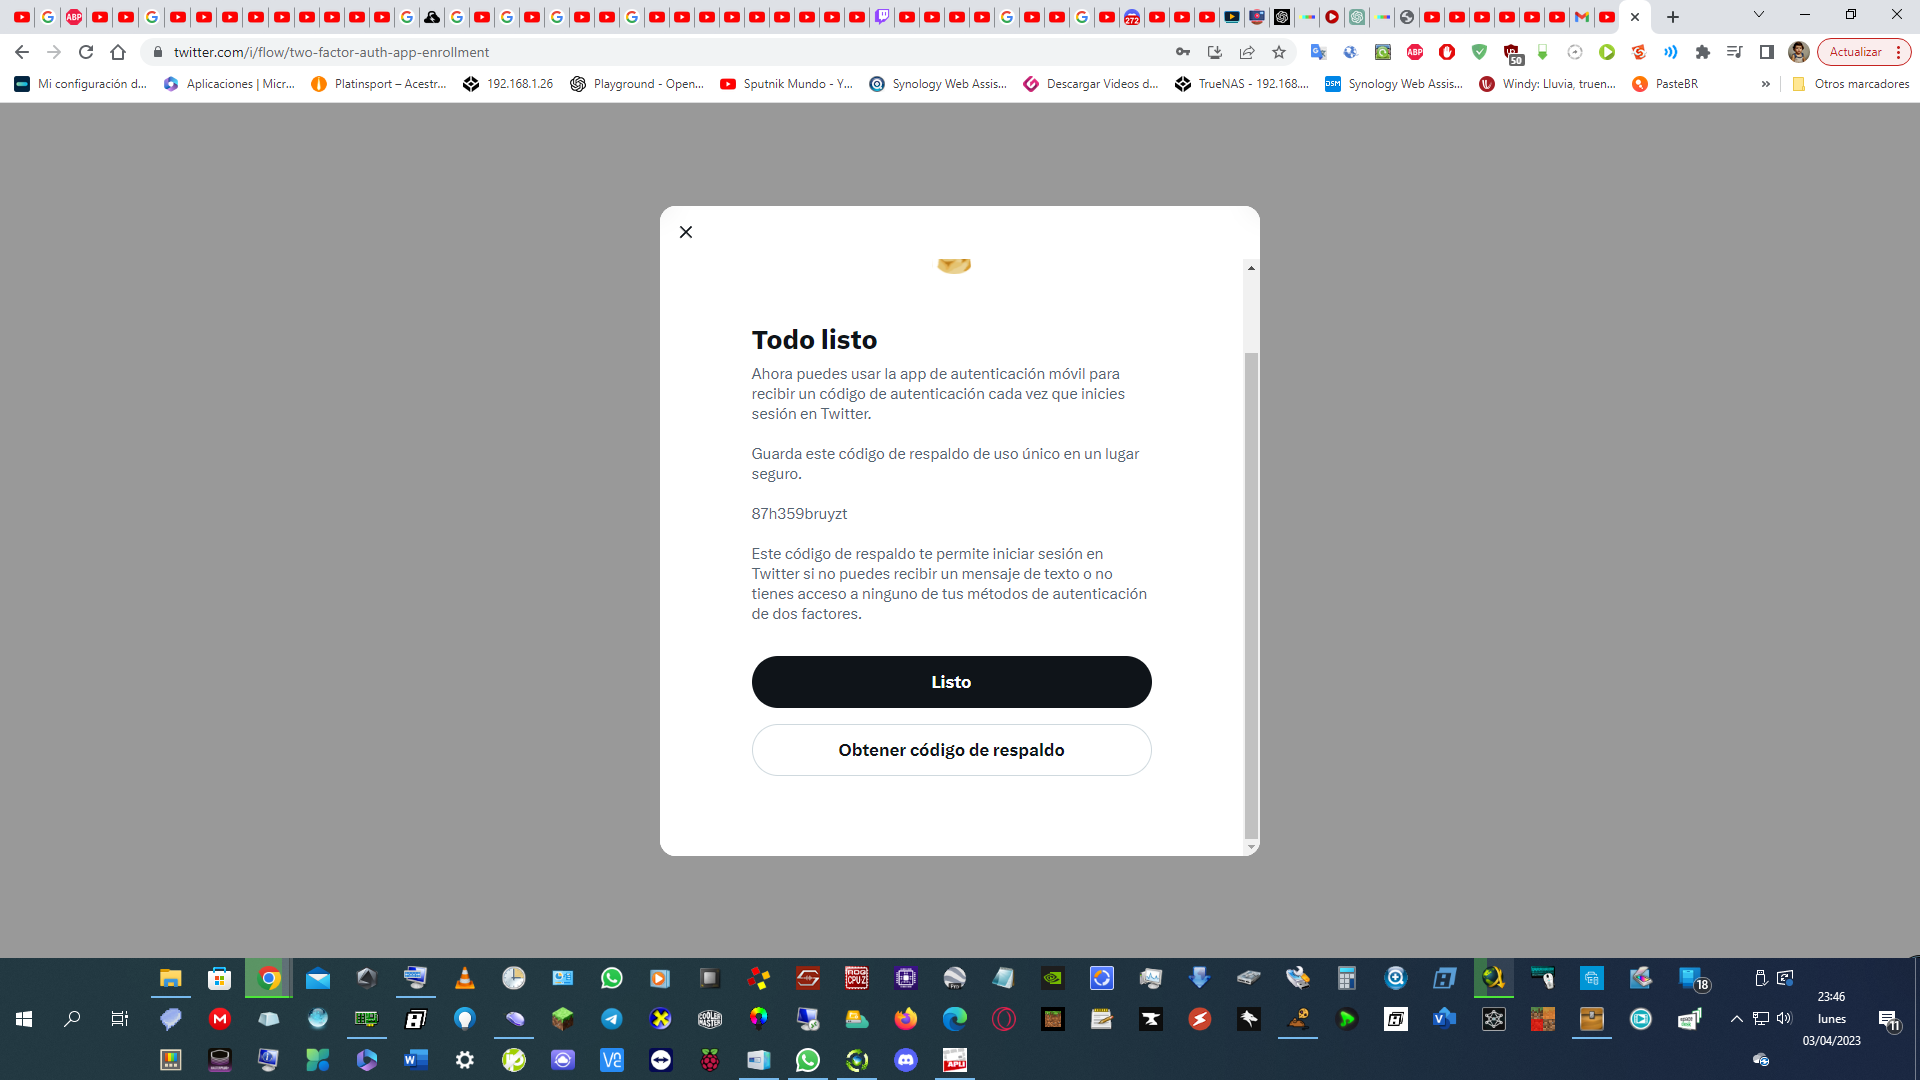This screenshot has width=1920, height=1080.
Task: Click the Listo button
Action: tap(951, 682)
